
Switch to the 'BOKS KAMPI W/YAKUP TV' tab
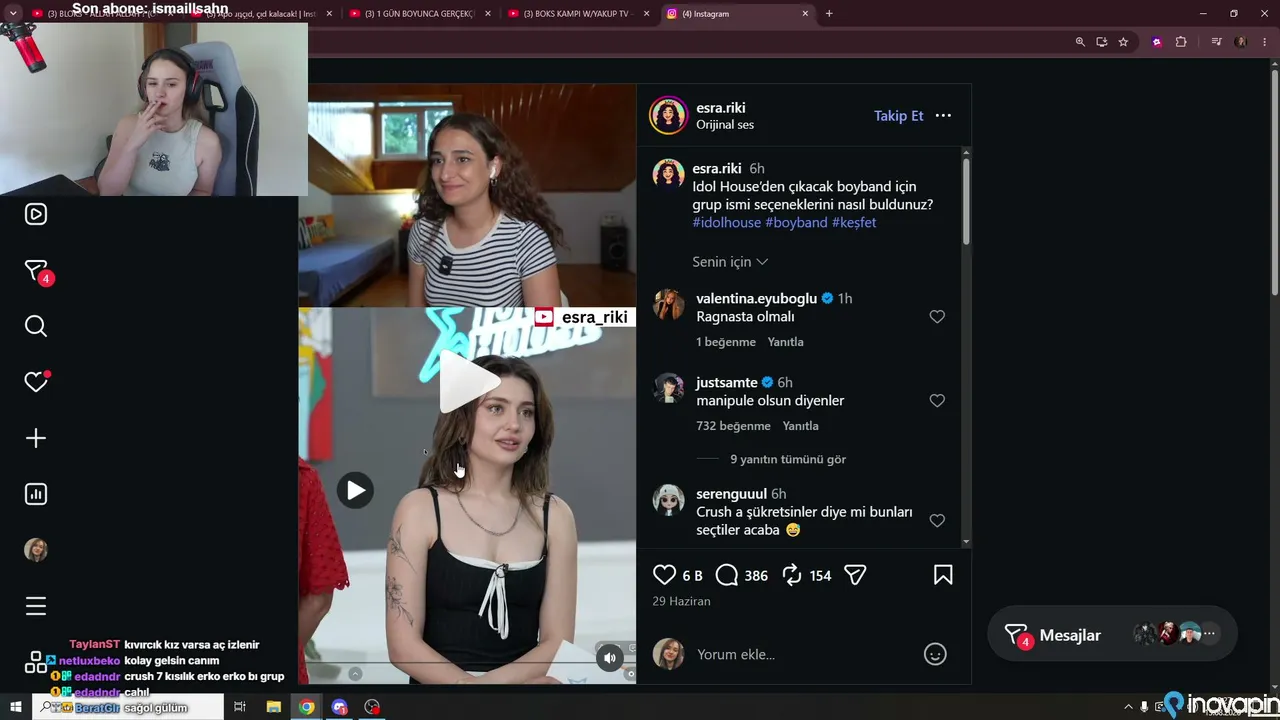(578, 14)
